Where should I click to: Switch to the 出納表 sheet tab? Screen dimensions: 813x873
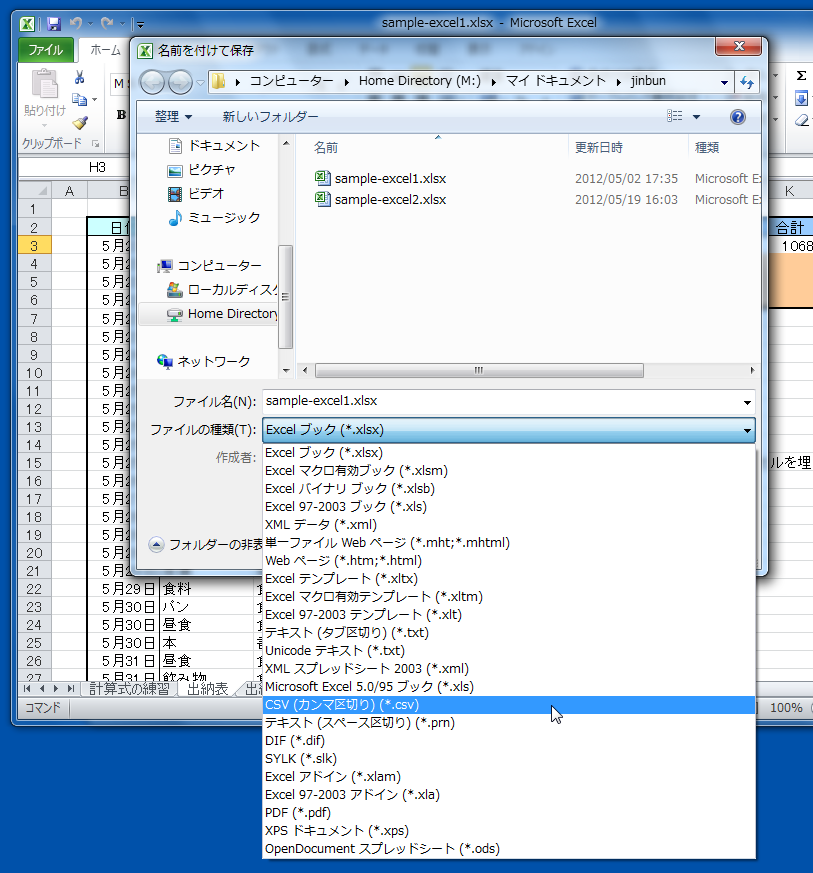pyautogui.click(x=207, y=689)
